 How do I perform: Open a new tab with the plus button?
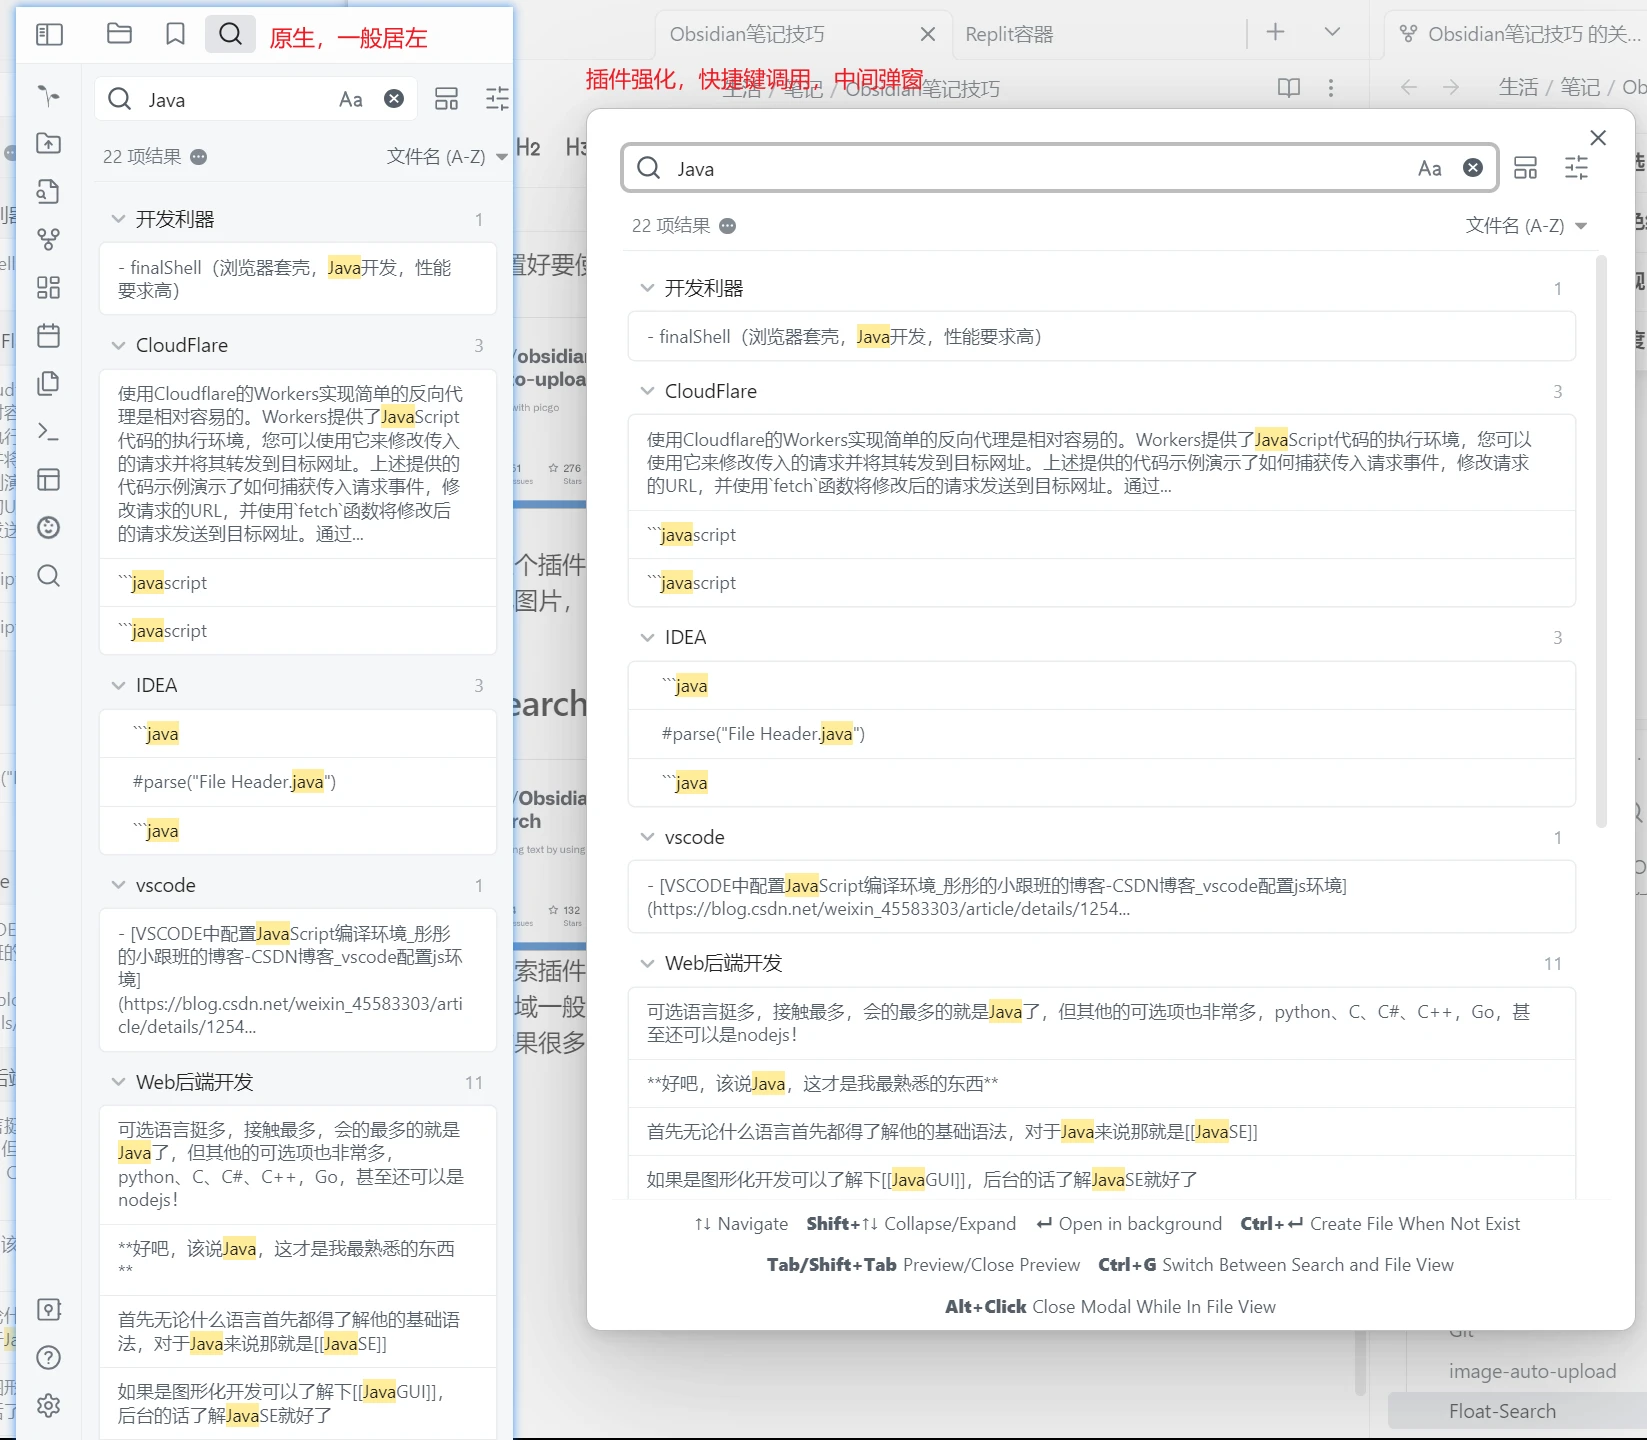tap(1275, 32)
